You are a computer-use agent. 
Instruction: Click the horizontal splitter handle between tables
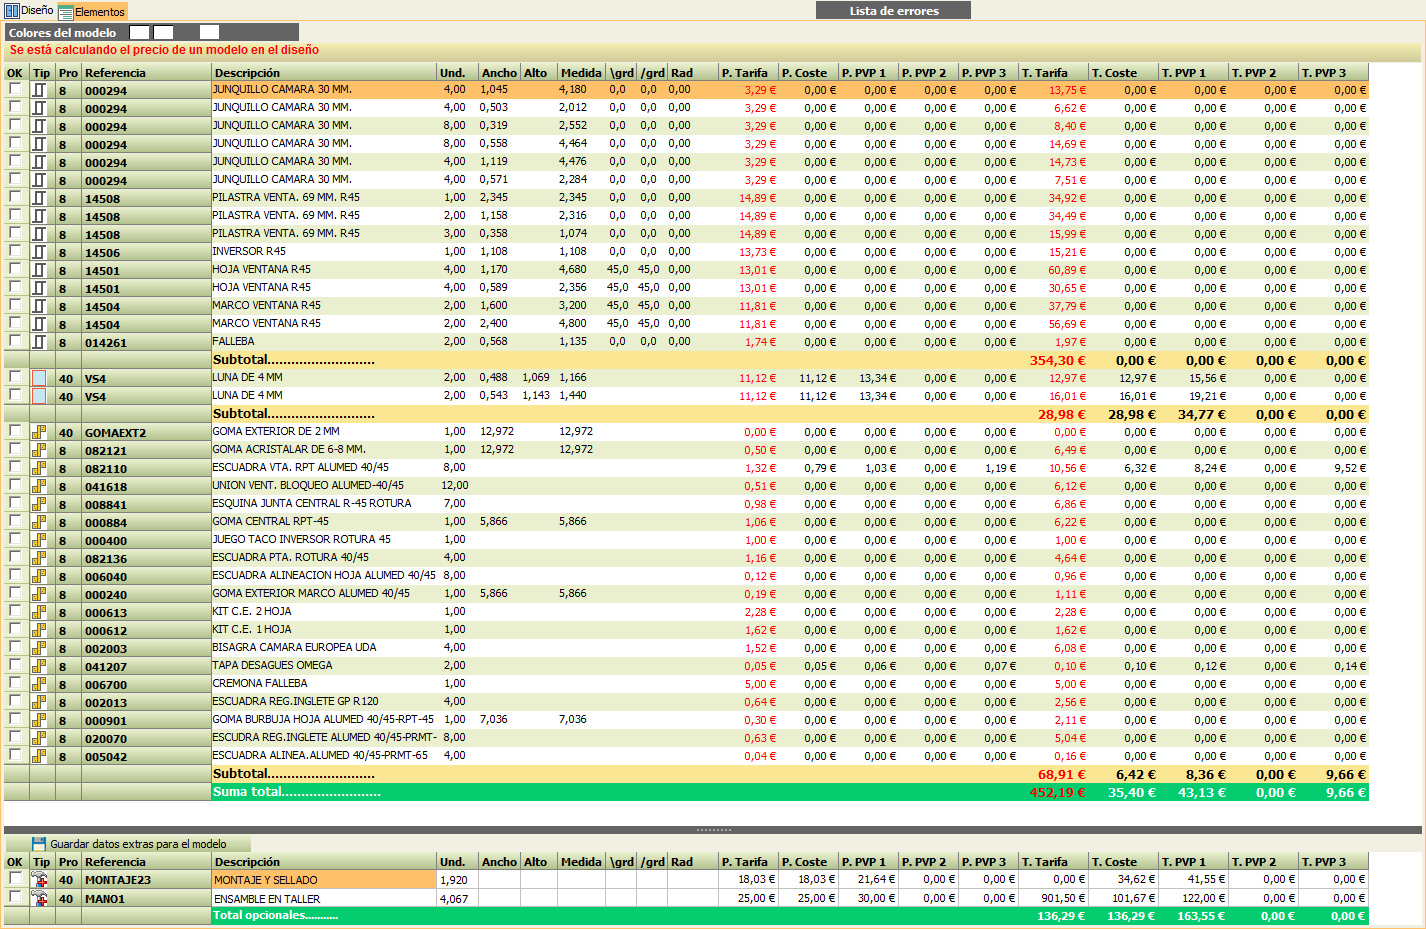[x=713, y=830]
